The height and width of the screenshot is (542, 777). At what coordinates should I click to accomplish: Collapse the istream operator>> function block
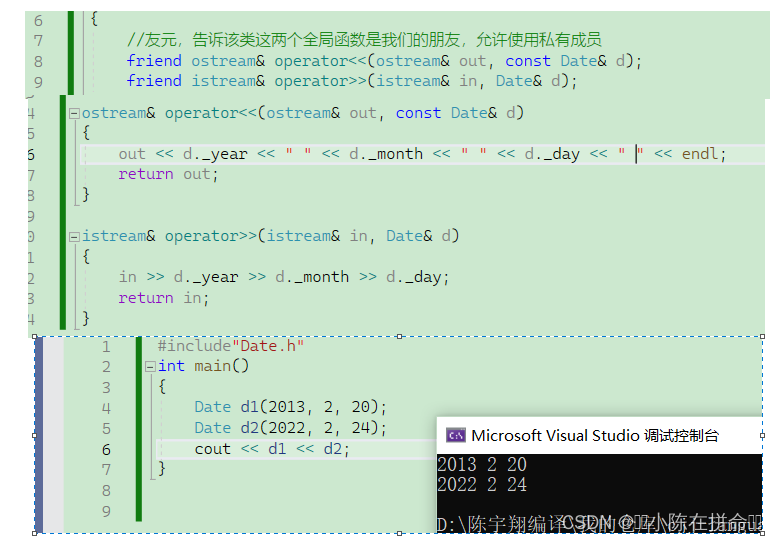(x=74, y=237)
